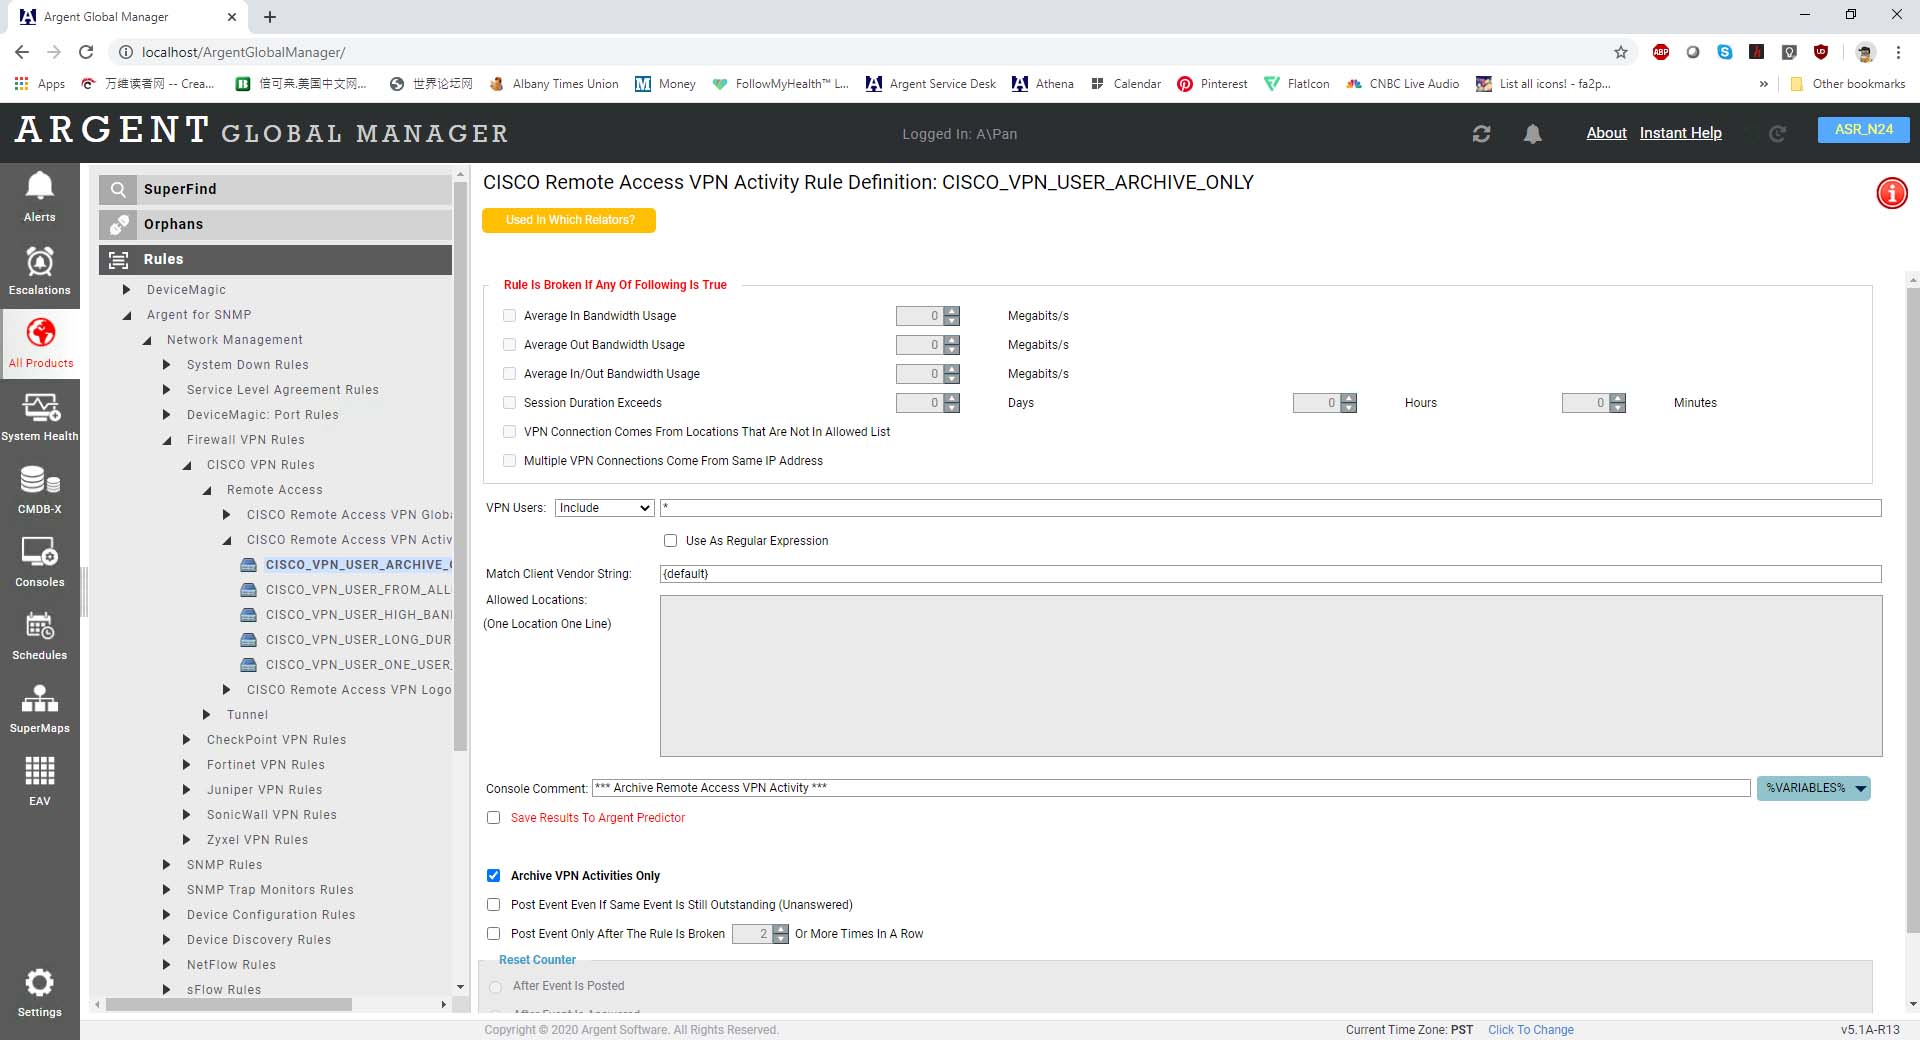Screen dimensions: 1920x1040
Task: Uncheck Archive VPN Activities Only
Action: (493, 876)
